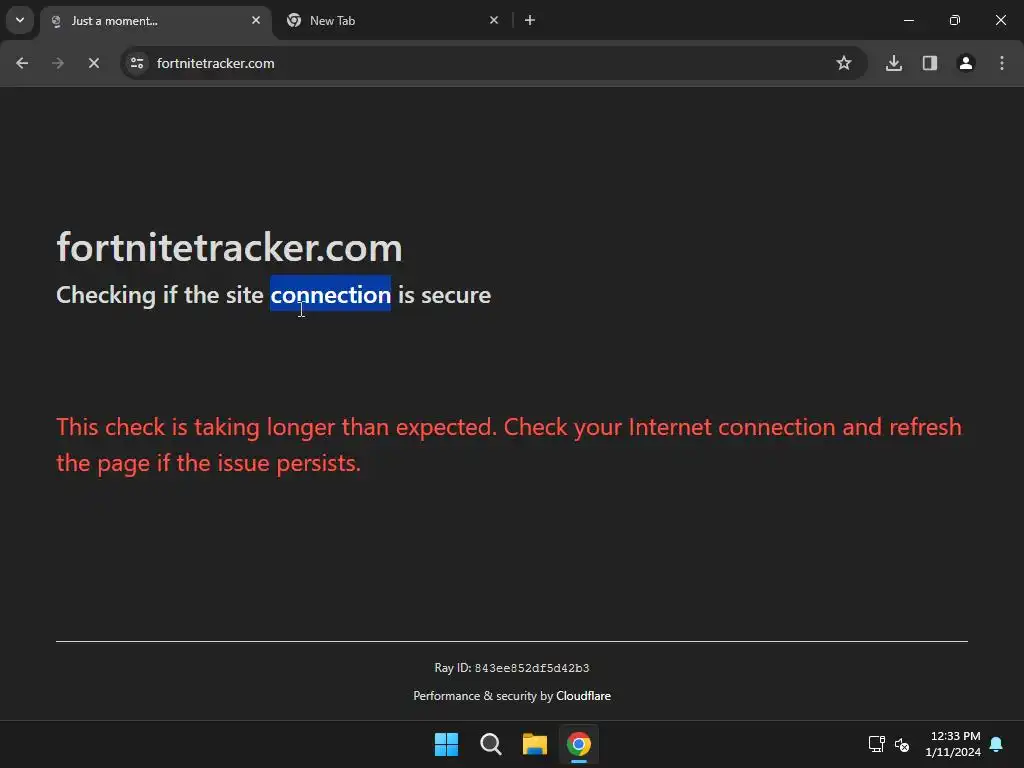Image resolution: width=1024 pixels, height=768 pixels.
Task: Close the Chrome window
Action: point(1000,20)
